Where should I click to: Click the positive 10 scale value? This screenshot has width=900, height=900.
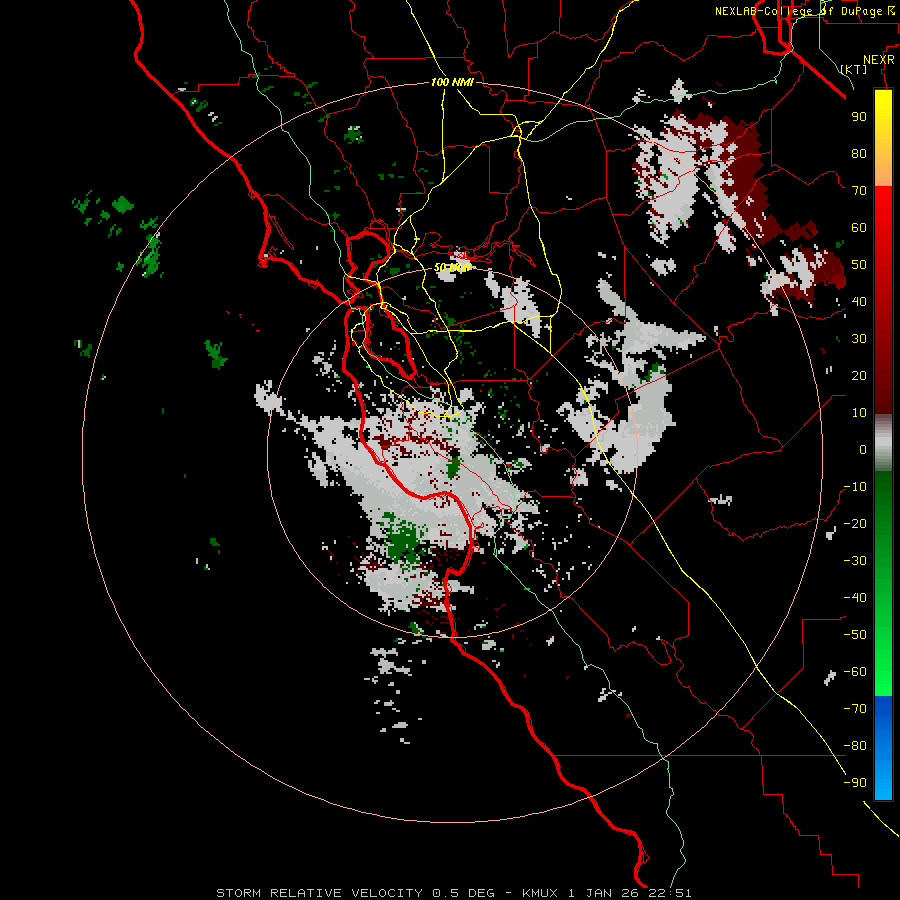[x=859, y=413]
